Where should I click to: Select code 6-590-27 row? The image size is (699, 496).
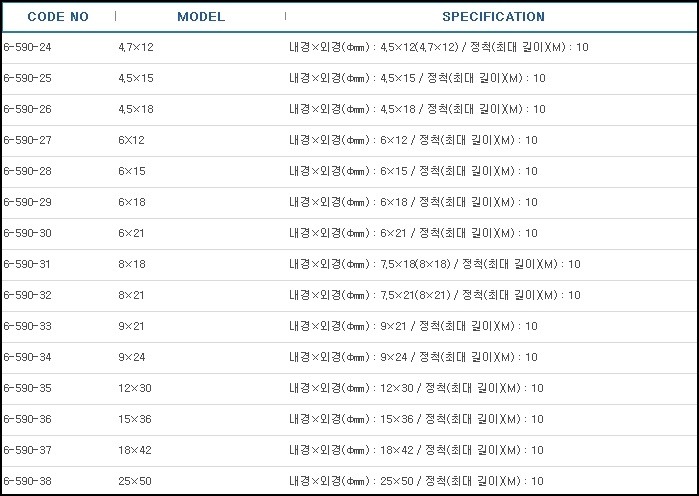(x=350, y=140)
